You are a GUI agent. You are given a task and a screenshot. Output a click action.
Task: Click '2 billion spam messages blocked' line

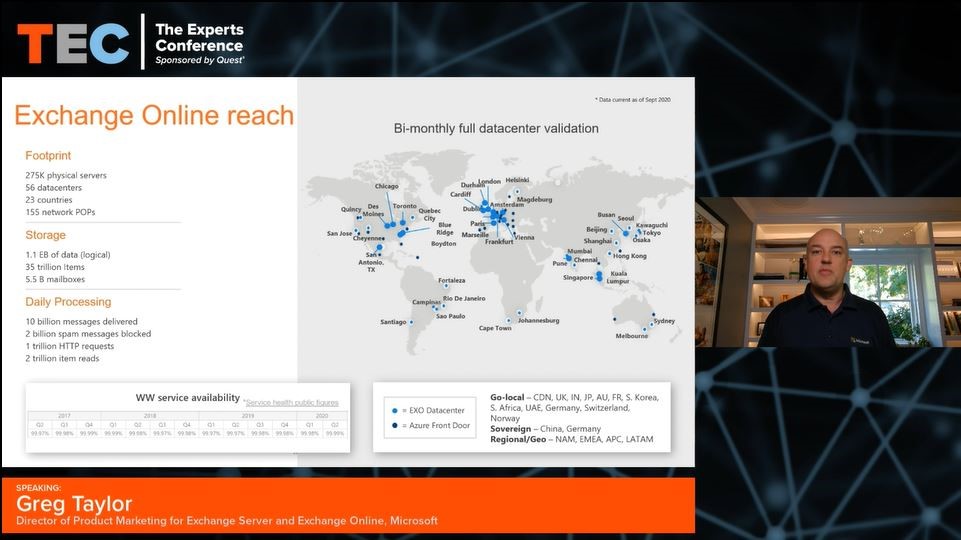tap(88, 333)
